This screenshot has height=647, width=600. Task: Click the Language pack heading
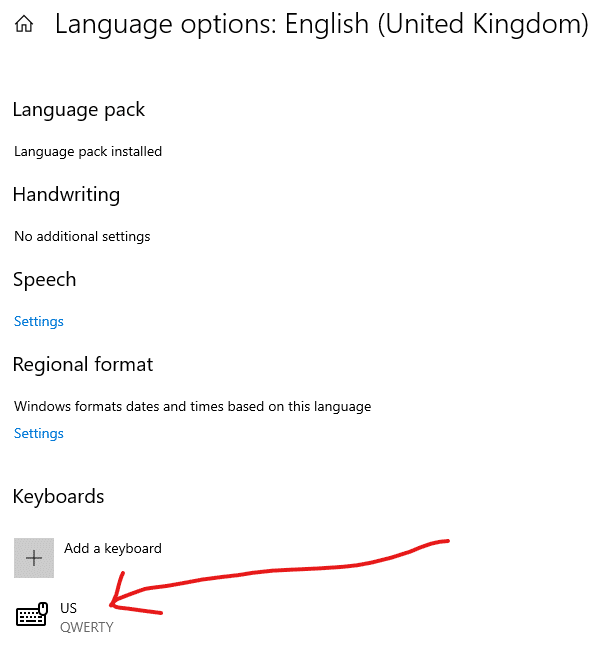[79, 110]
